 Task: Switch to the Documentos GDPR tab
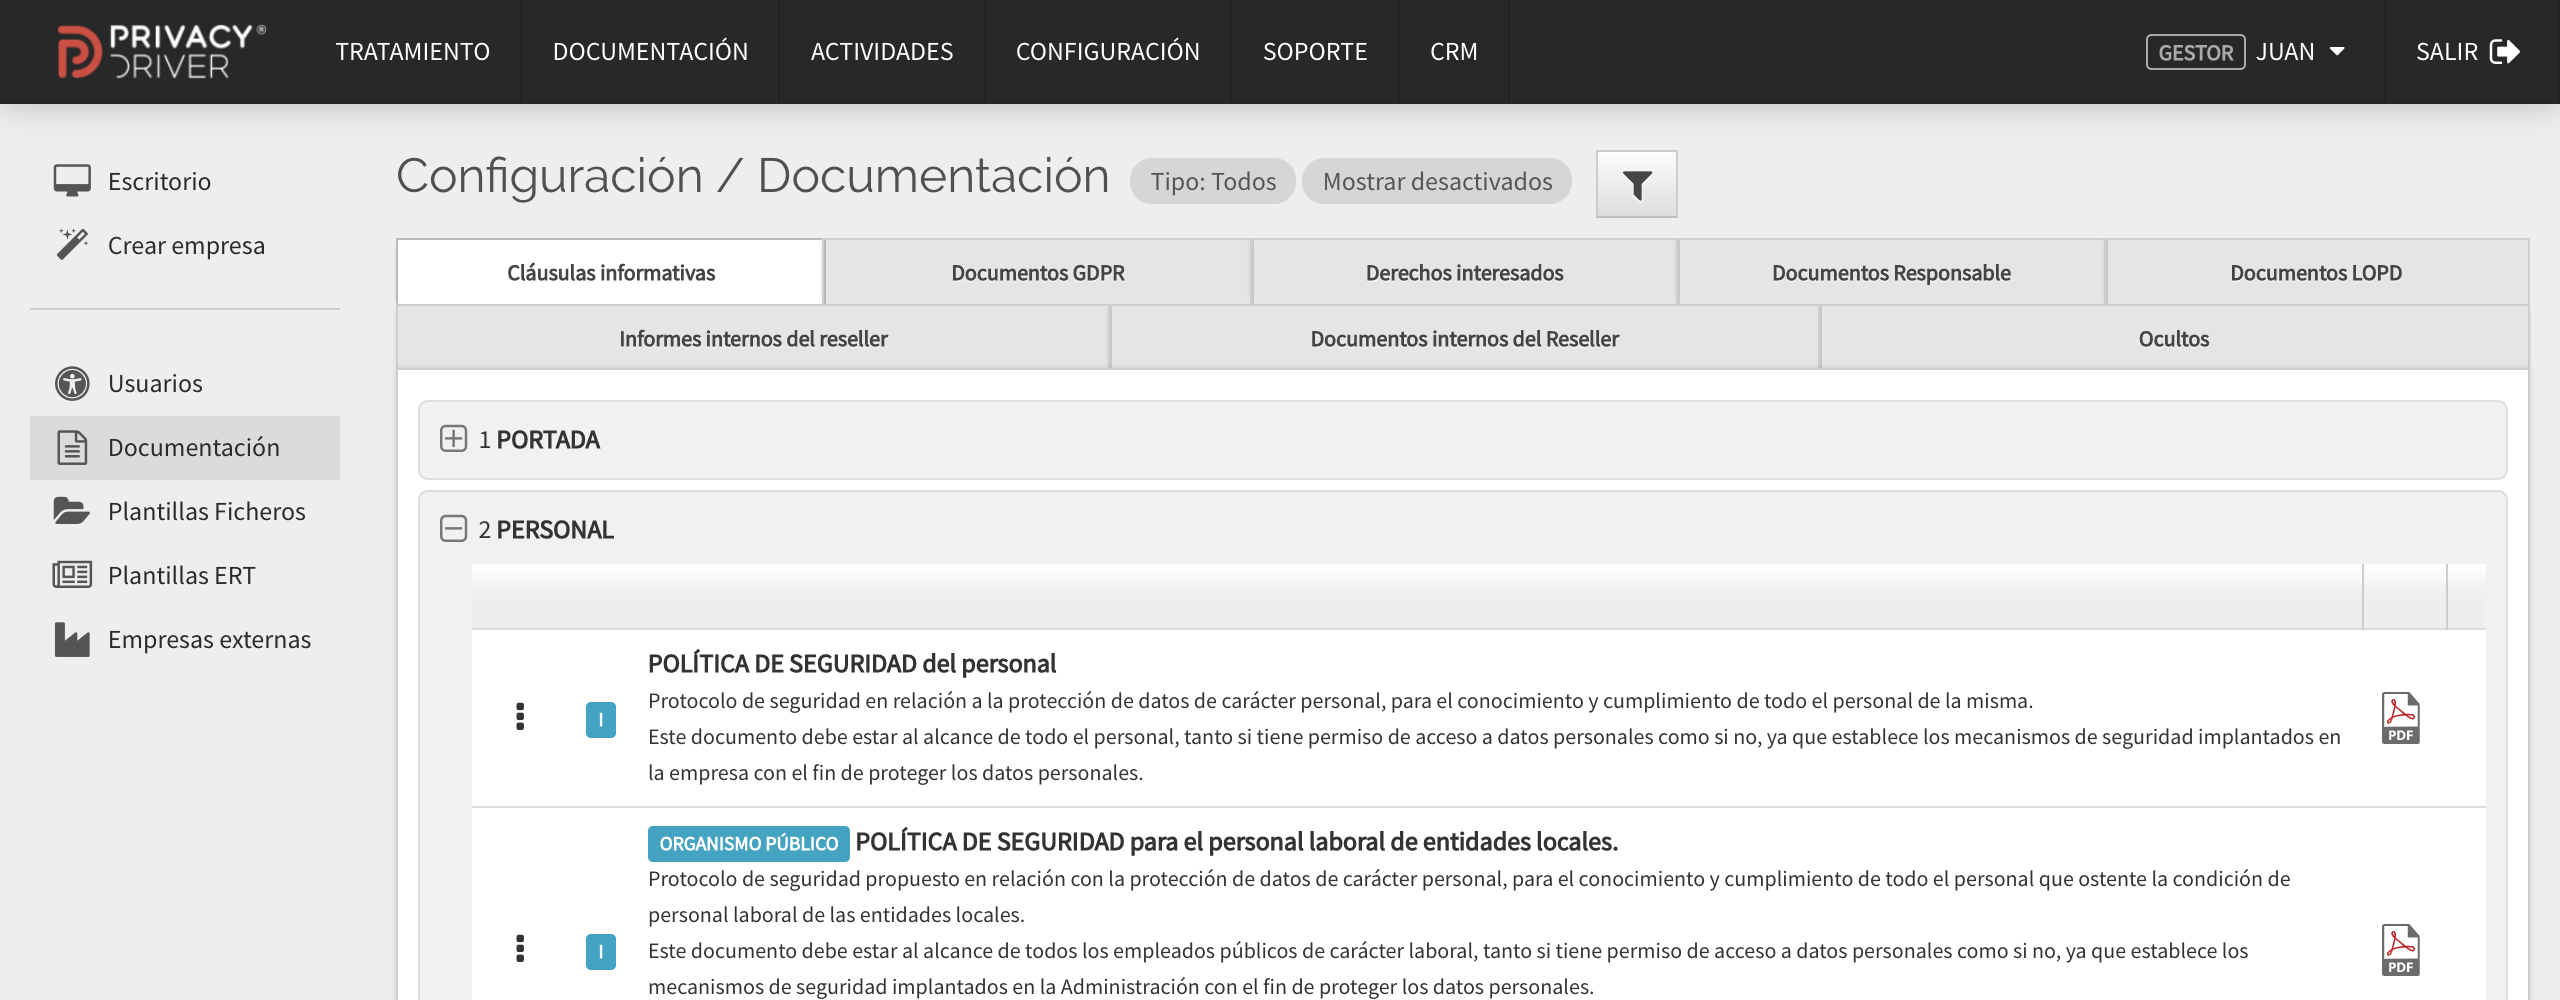[x=1037, y=273]
